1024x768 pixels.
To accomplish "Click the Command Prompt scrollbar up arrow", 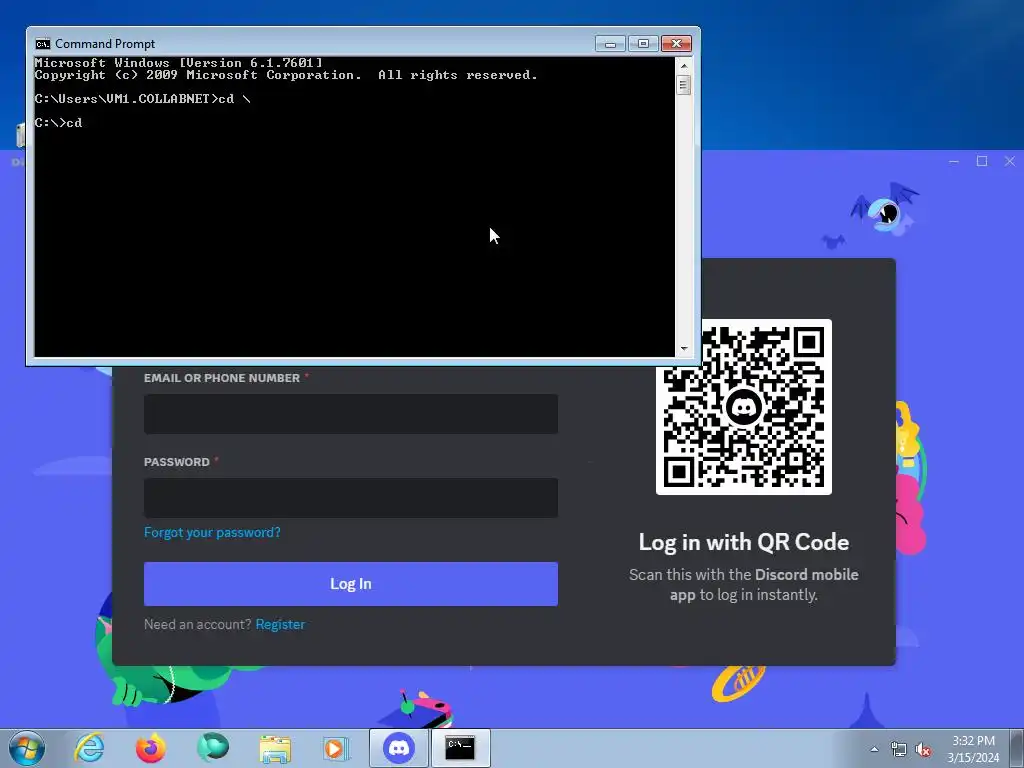I will click(x=684, y=65).
